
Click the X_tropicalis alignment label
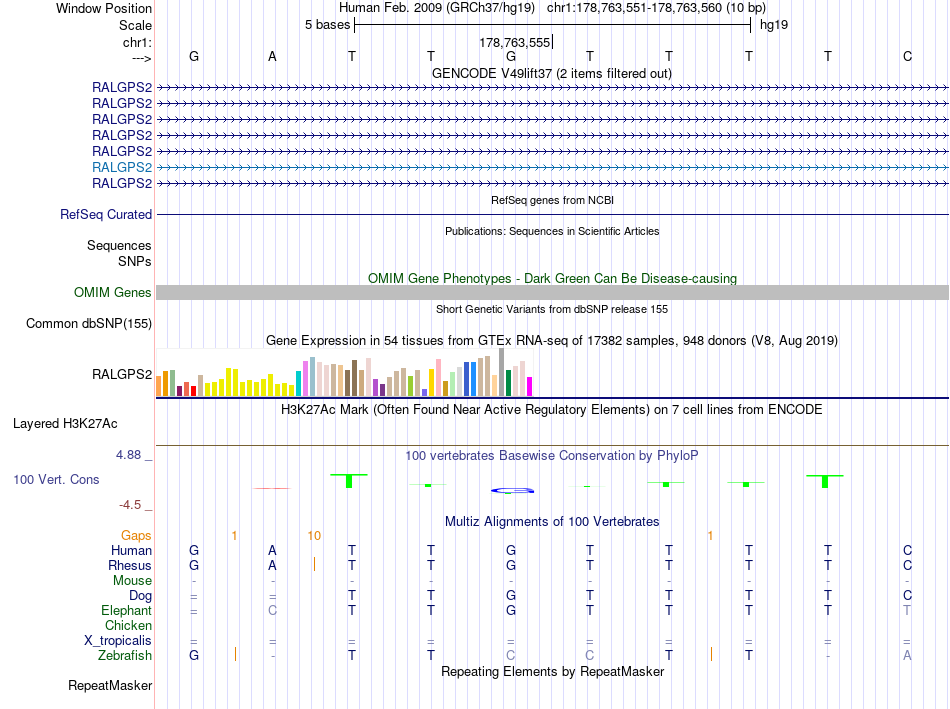point(118,641)
